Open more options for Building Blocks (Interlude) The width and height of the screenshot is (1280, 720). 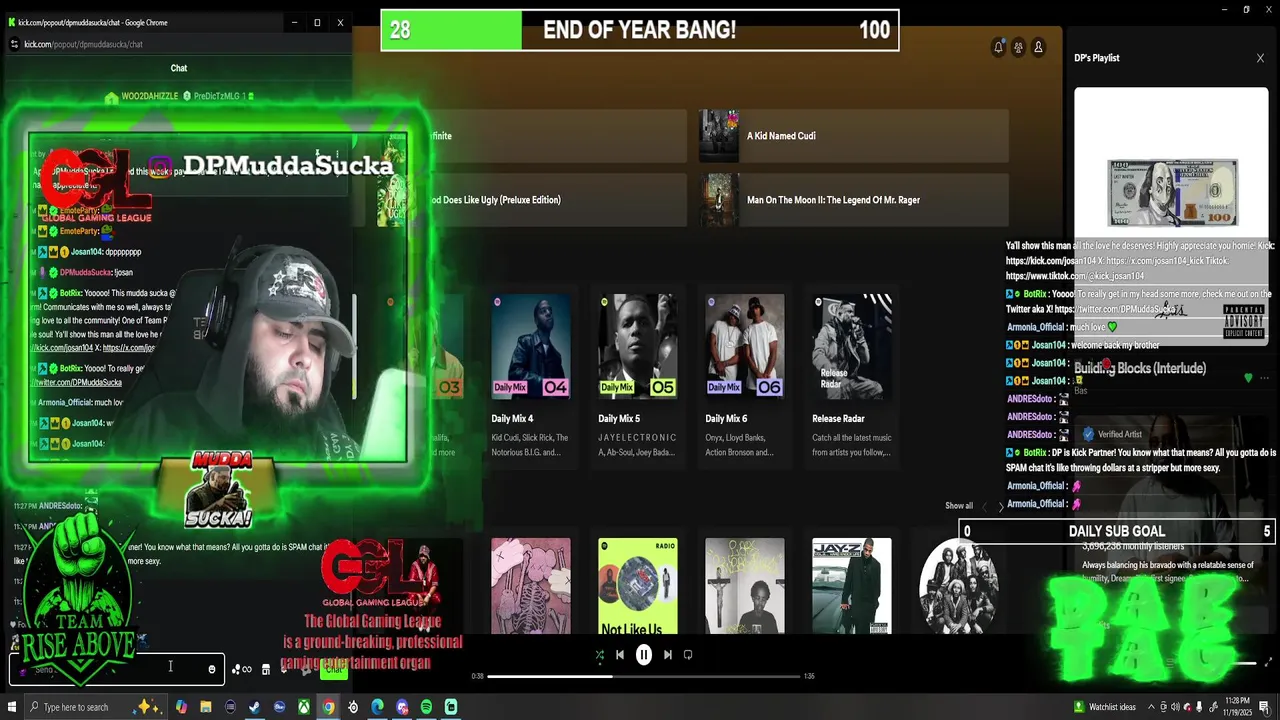point(1265,378)
